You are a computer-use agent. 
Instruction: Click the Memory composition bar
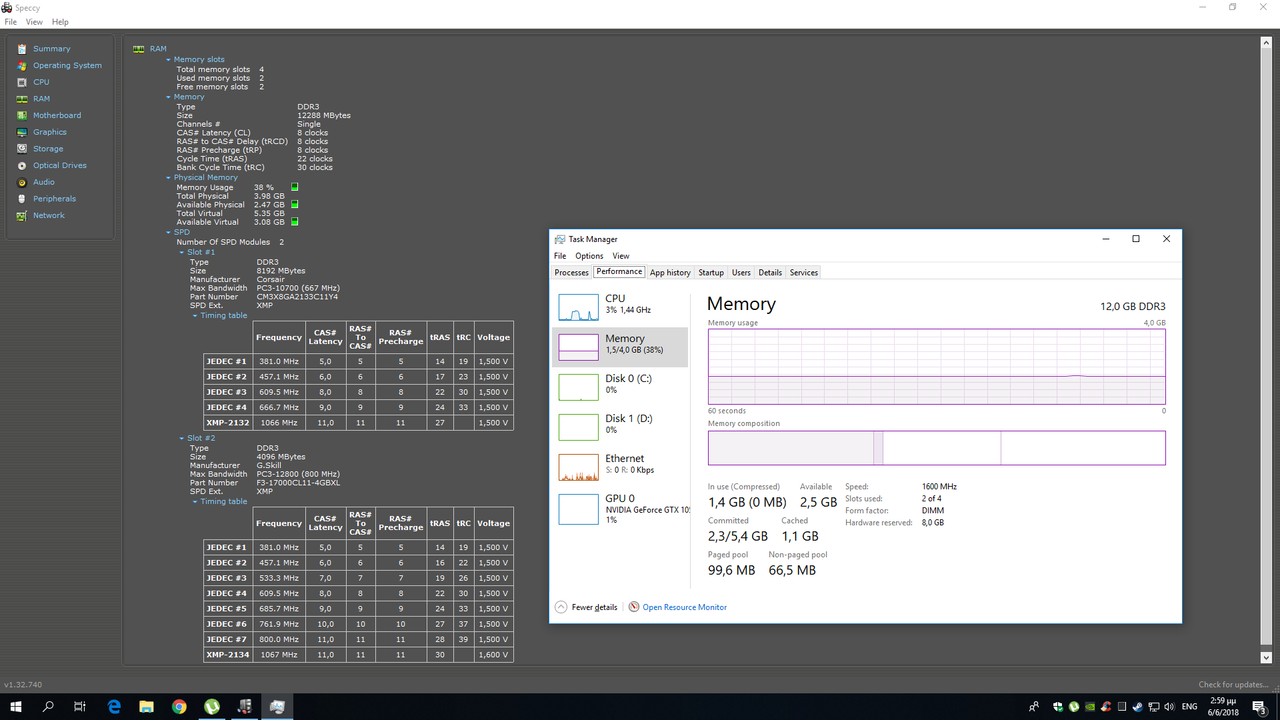(x=937, y=448)
